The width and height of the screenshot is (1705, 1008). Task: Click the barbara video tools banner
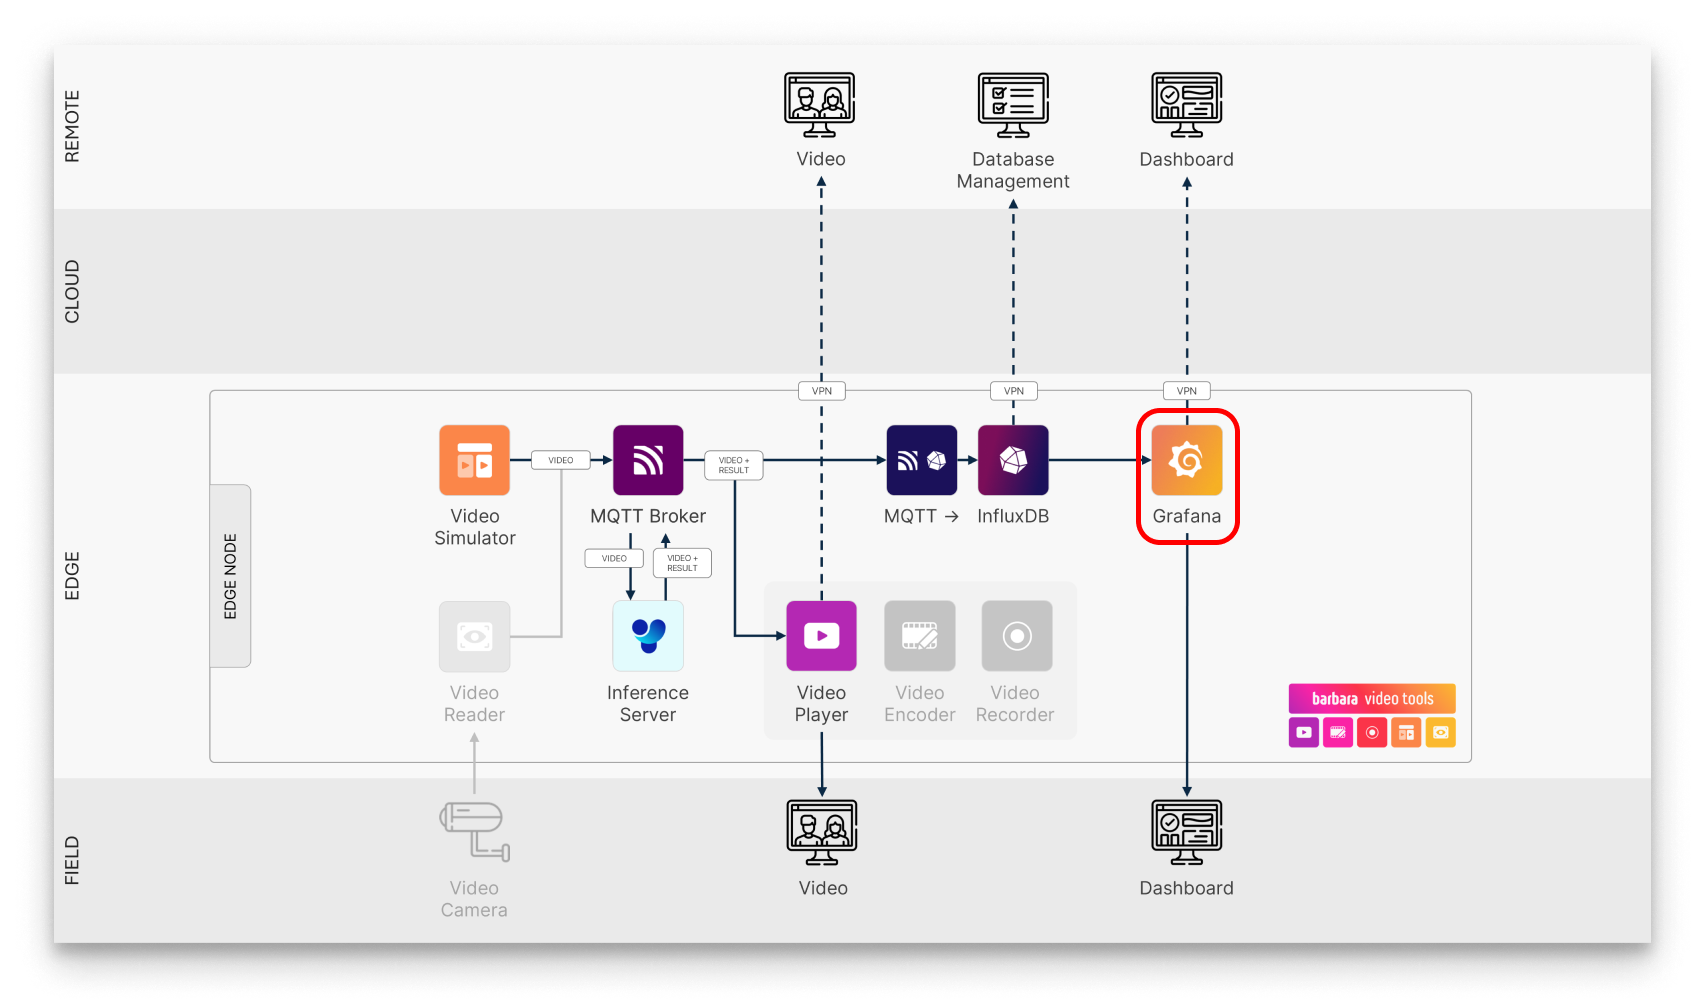coord(1372,698)
